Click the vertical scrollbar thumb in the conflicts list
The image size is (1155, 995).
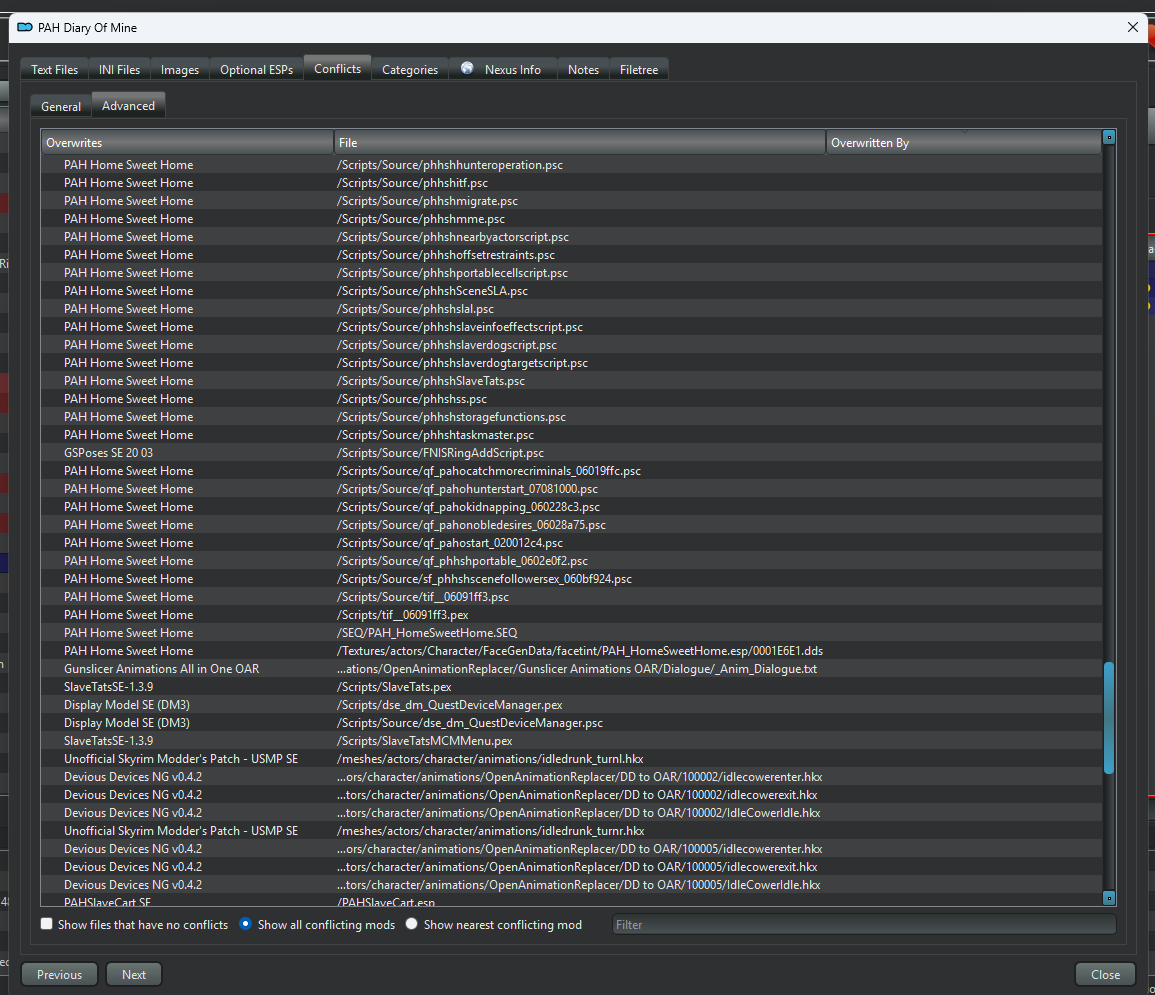tap(1109, 718)
